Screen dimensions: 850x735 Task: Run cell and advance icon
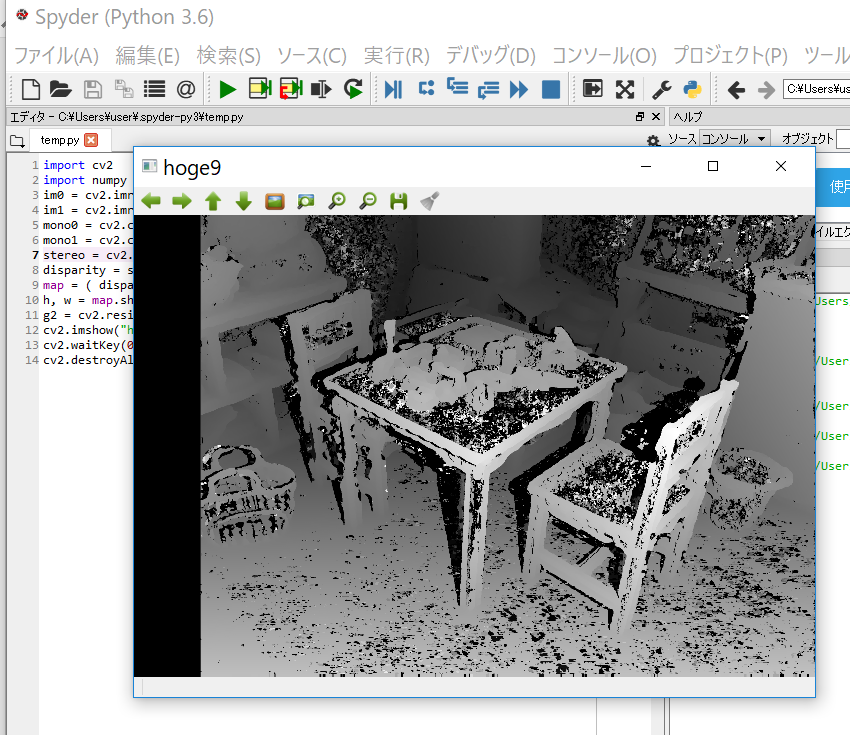291,89
